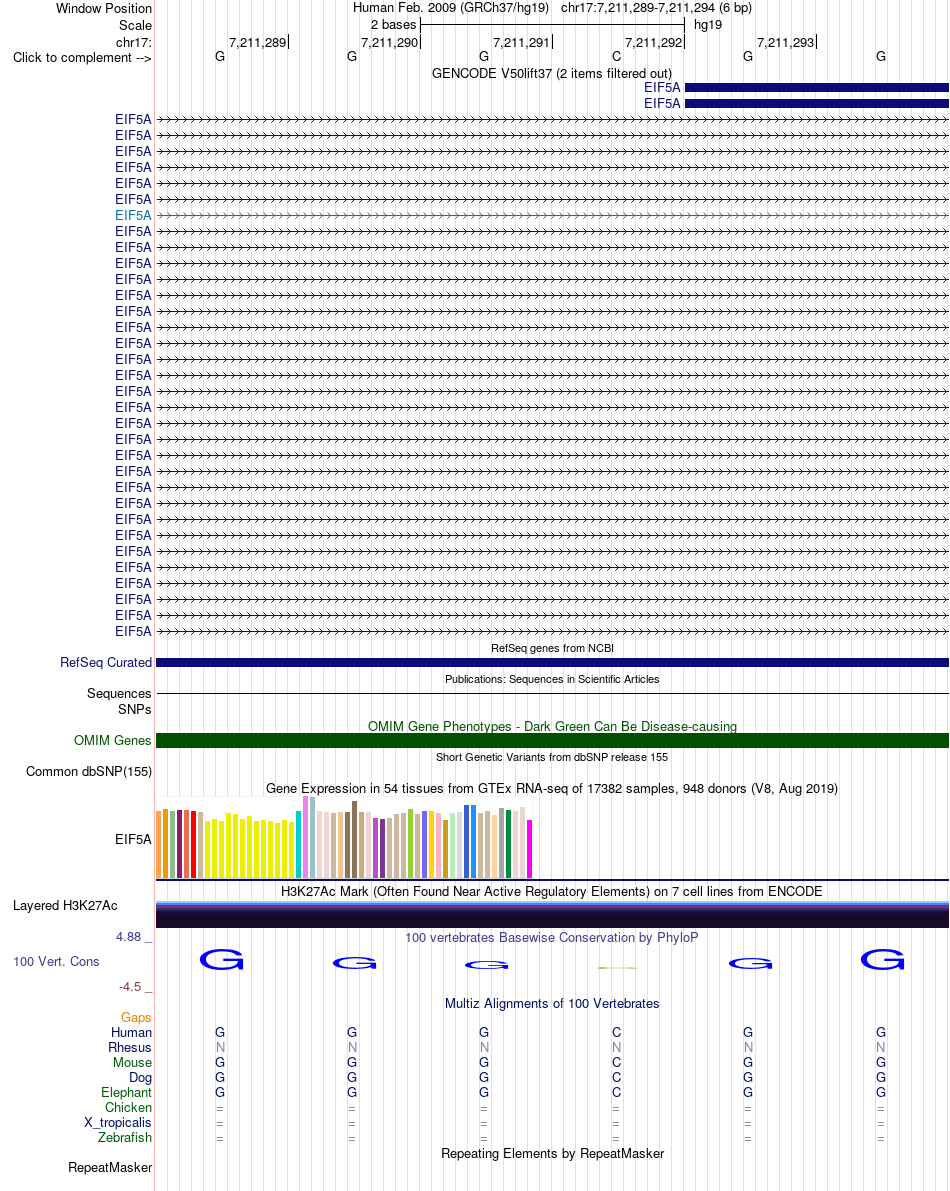
Task: Select the light-blue highlighted EIF5A transcript label
Action: tap(134, 216)
